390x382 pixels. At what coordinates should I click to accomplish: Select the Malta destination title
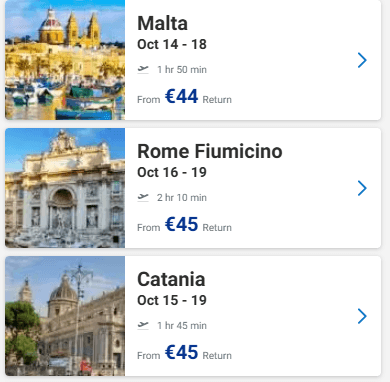click(x=162, y=23)
